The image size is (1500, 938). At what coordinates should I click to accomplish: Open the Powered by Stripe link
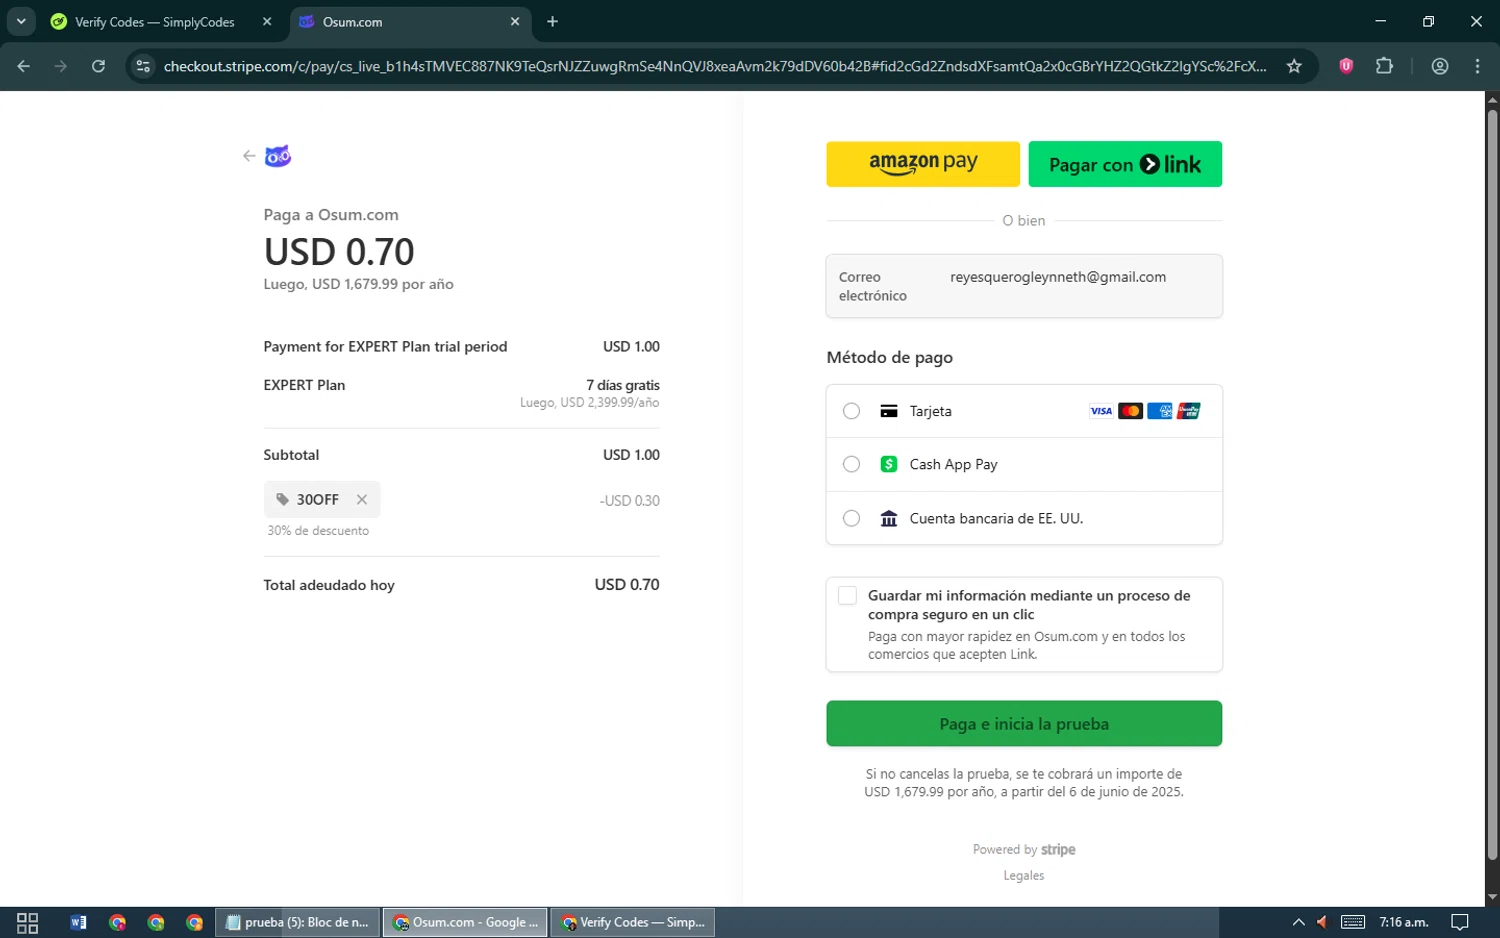[1024, 850]
